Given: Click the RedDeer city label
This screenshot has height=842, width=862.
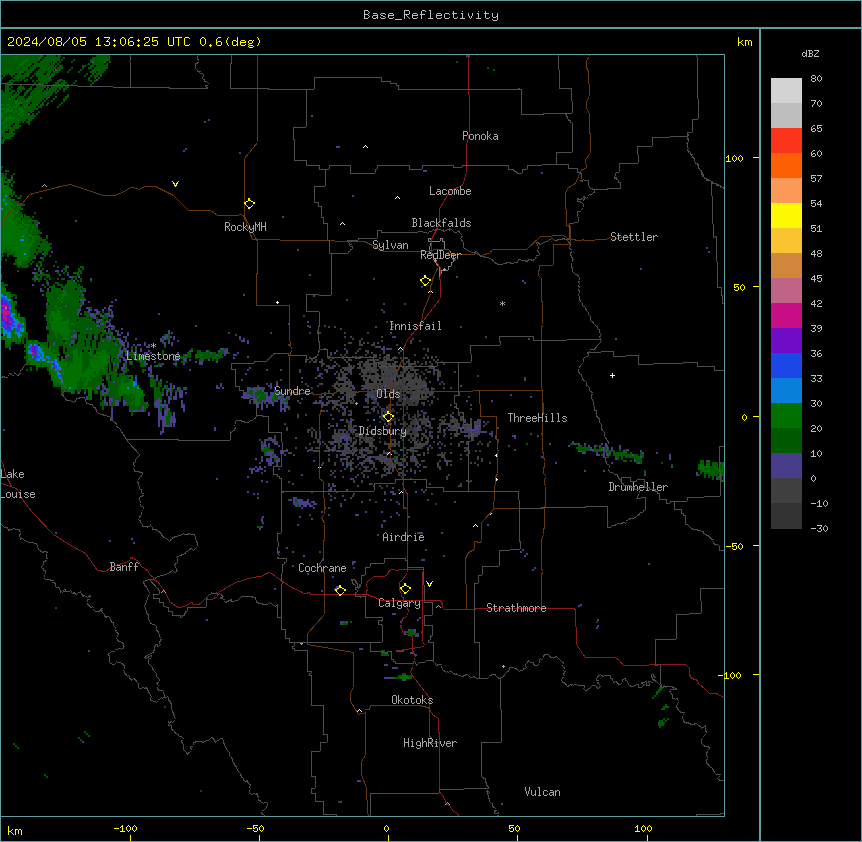Looking at the screenshot, I should point(440,255).
